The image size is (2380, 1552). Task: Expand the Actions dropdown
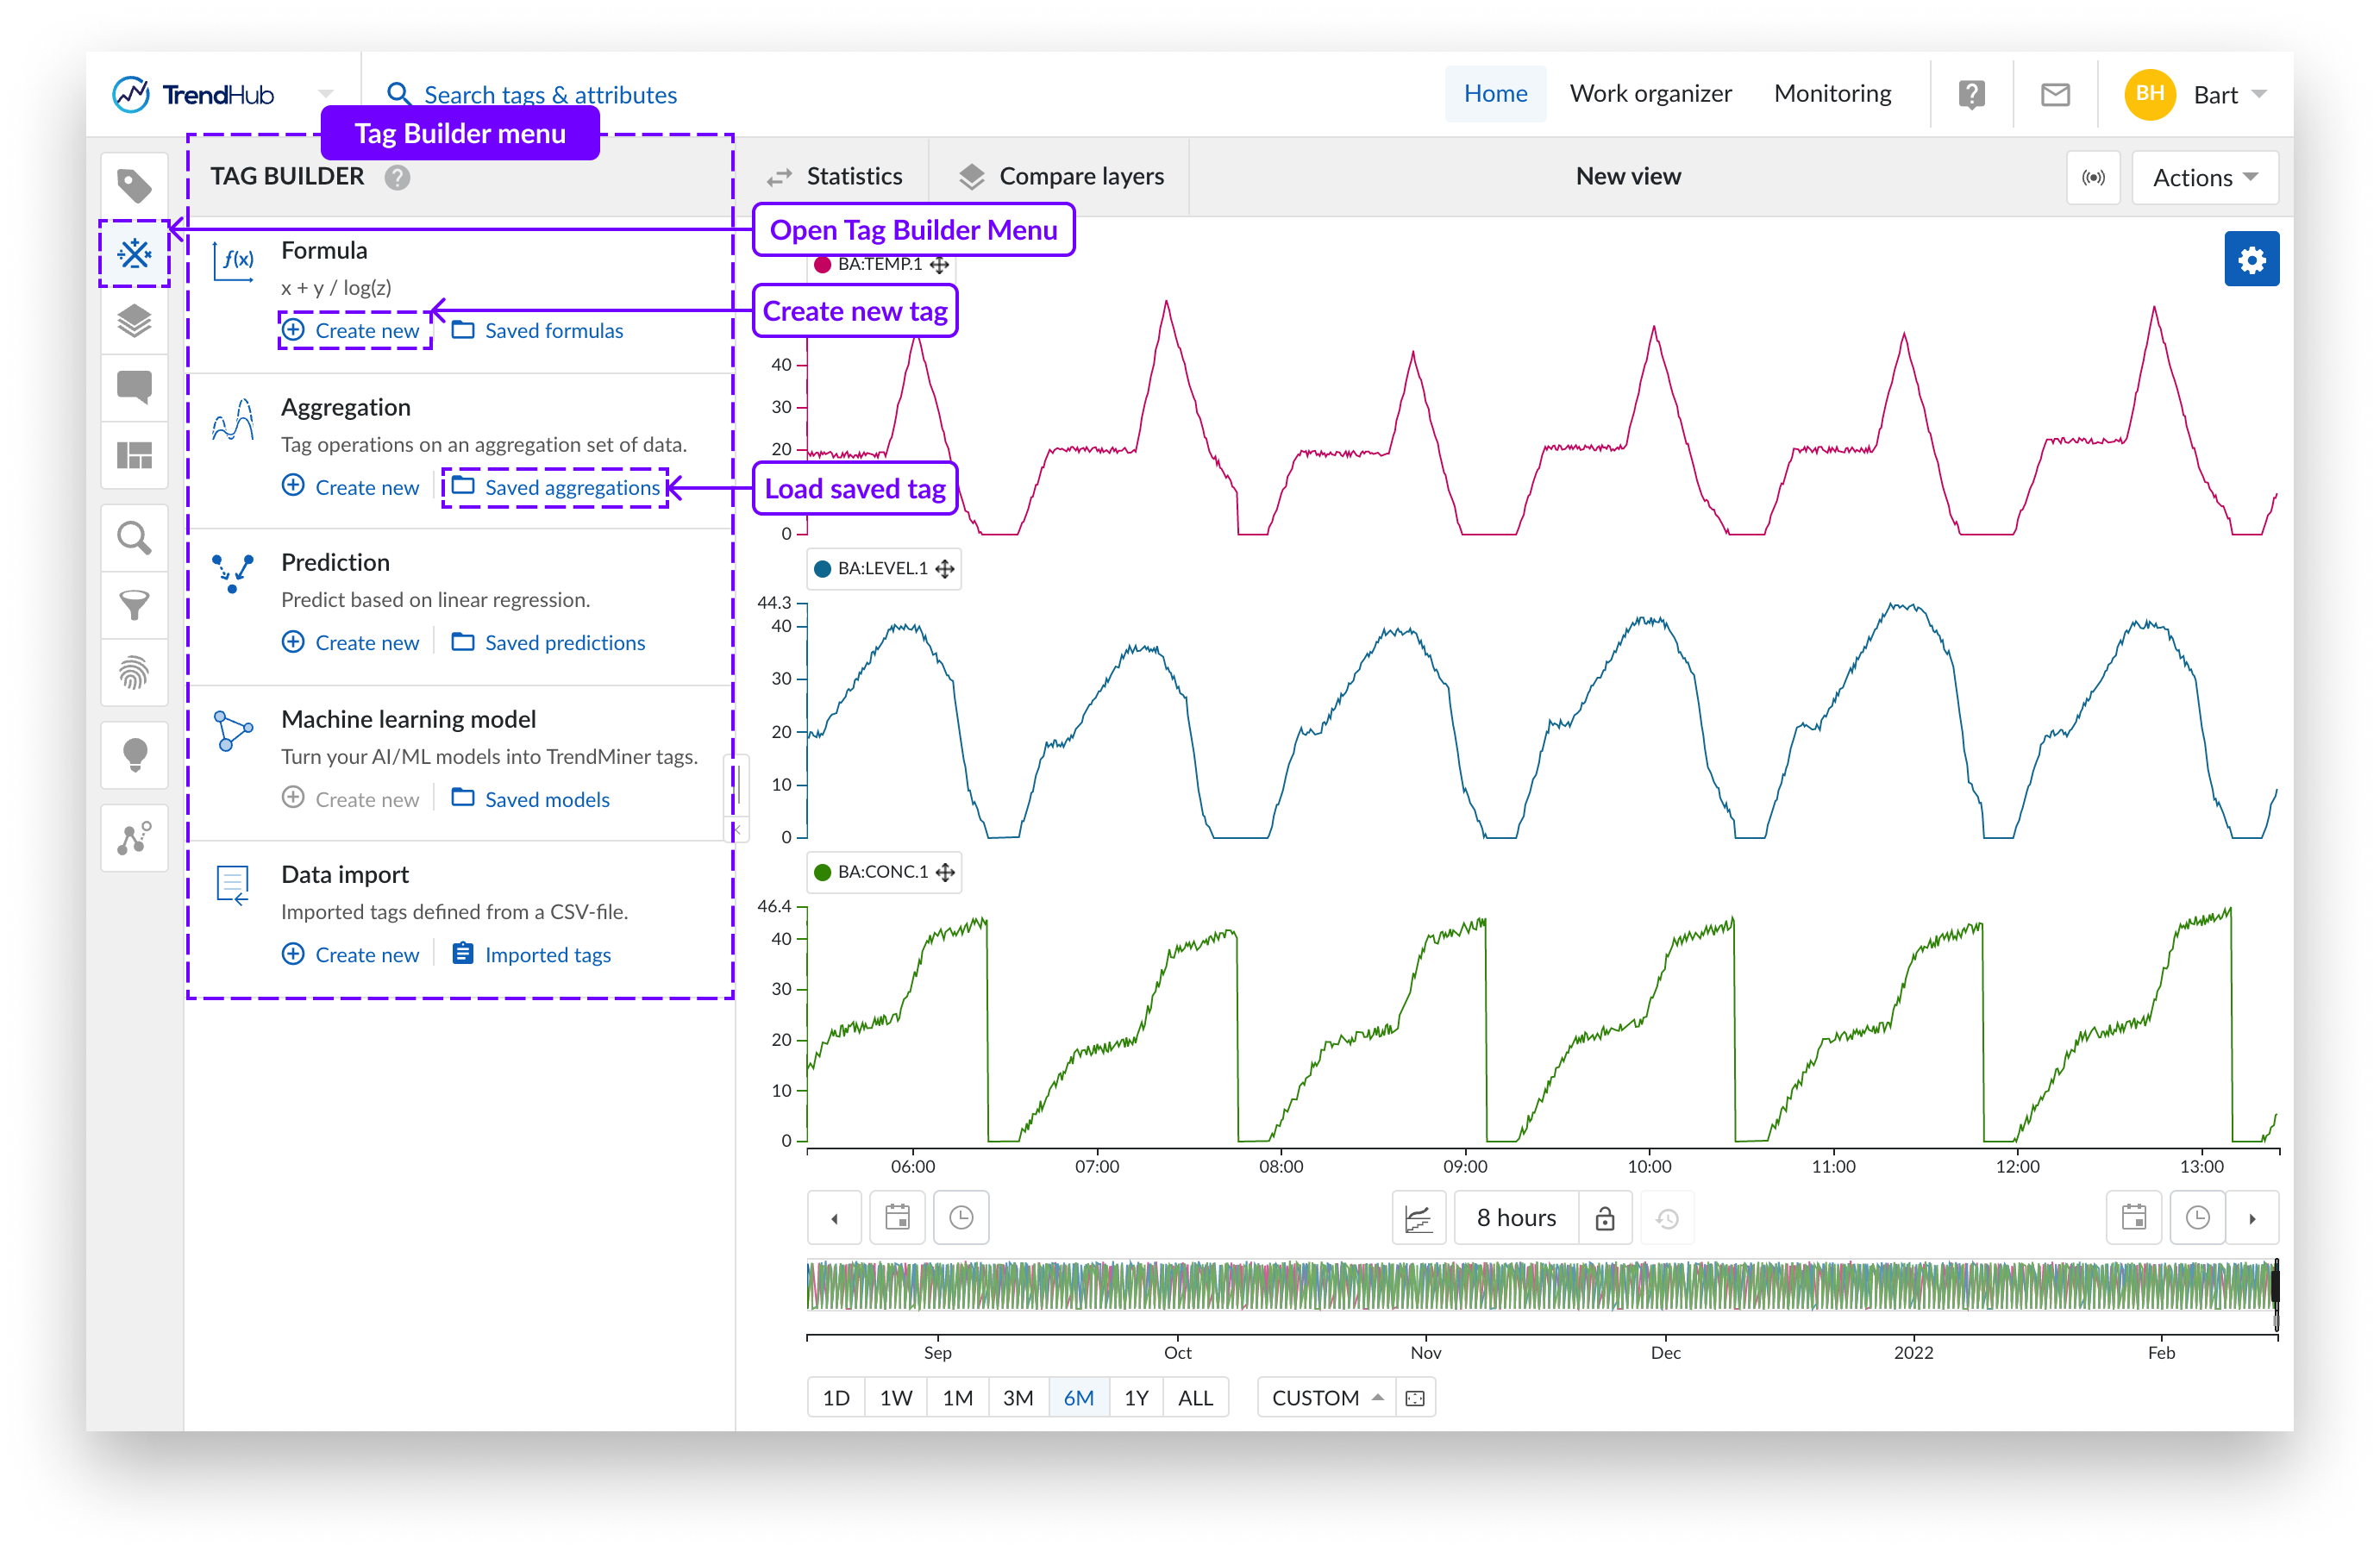click(x=2204, y=178)
